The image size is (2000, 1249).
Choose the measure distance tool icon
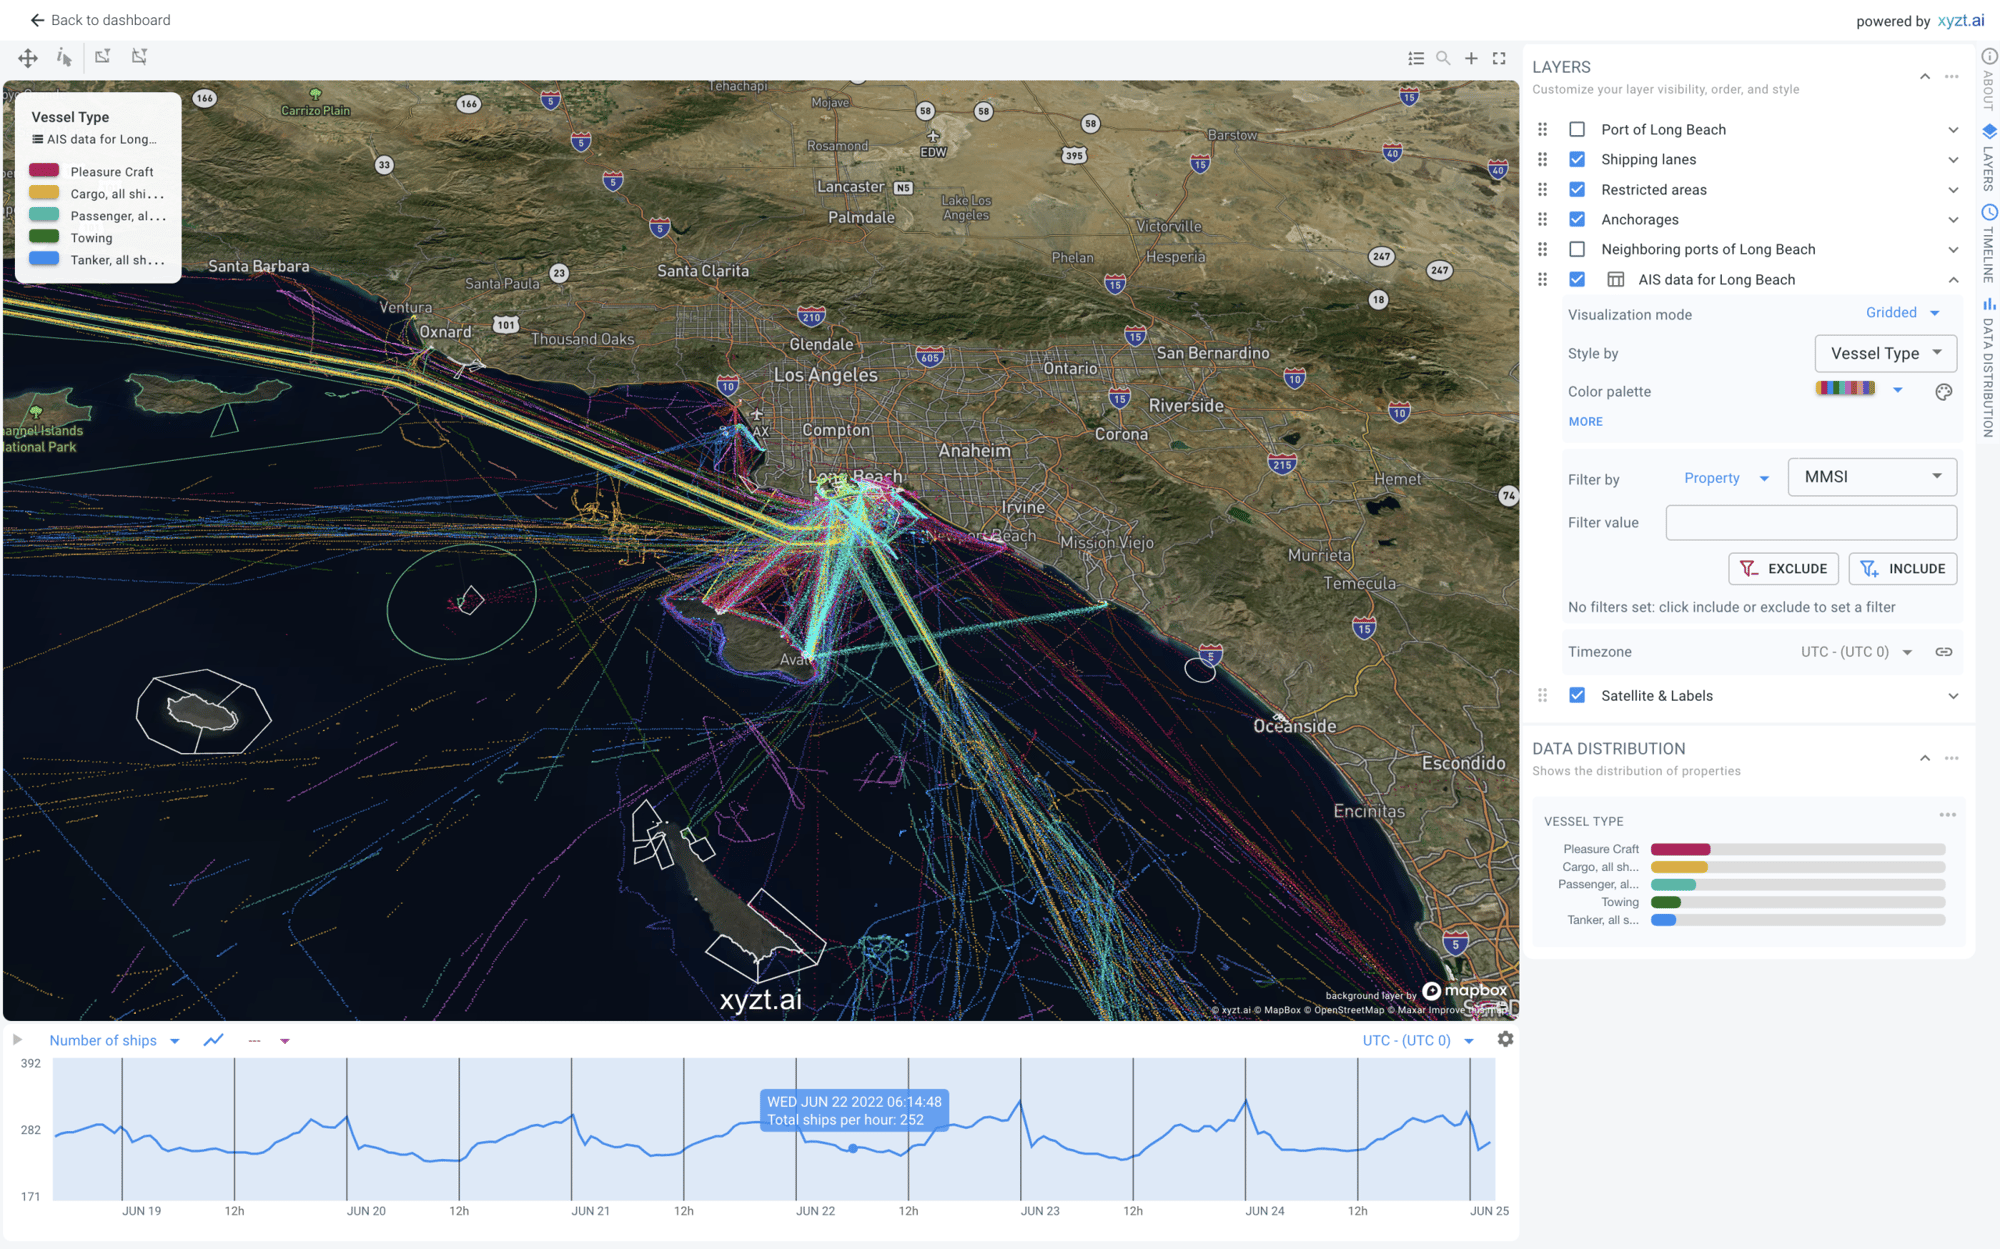point(102,57)
